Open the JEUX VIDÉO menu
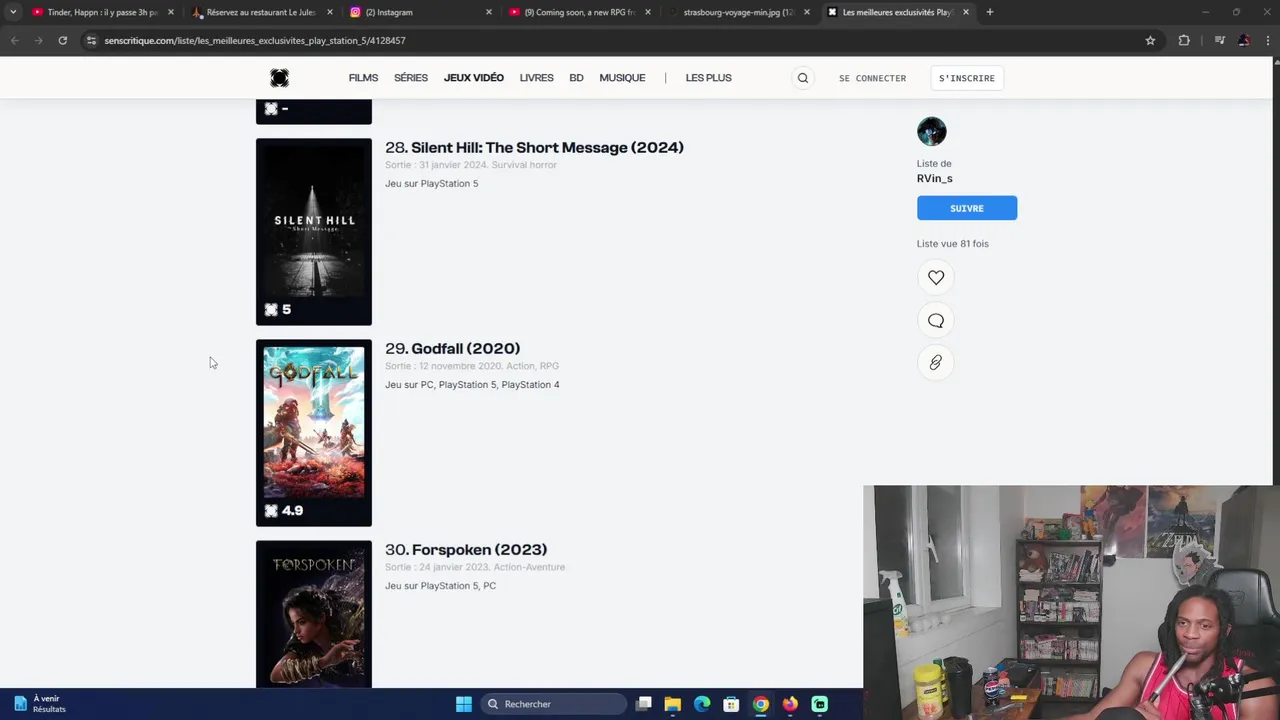This screenshot has height=720, width=1280. (474, 78)
